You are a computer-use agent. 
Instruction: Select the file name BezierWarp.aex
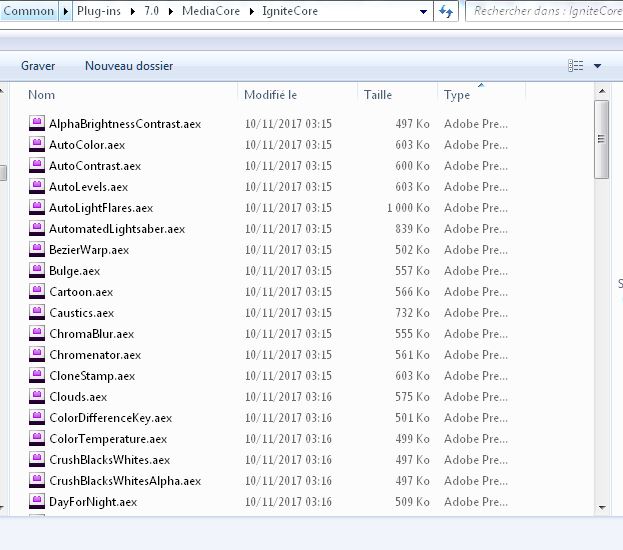89,250
